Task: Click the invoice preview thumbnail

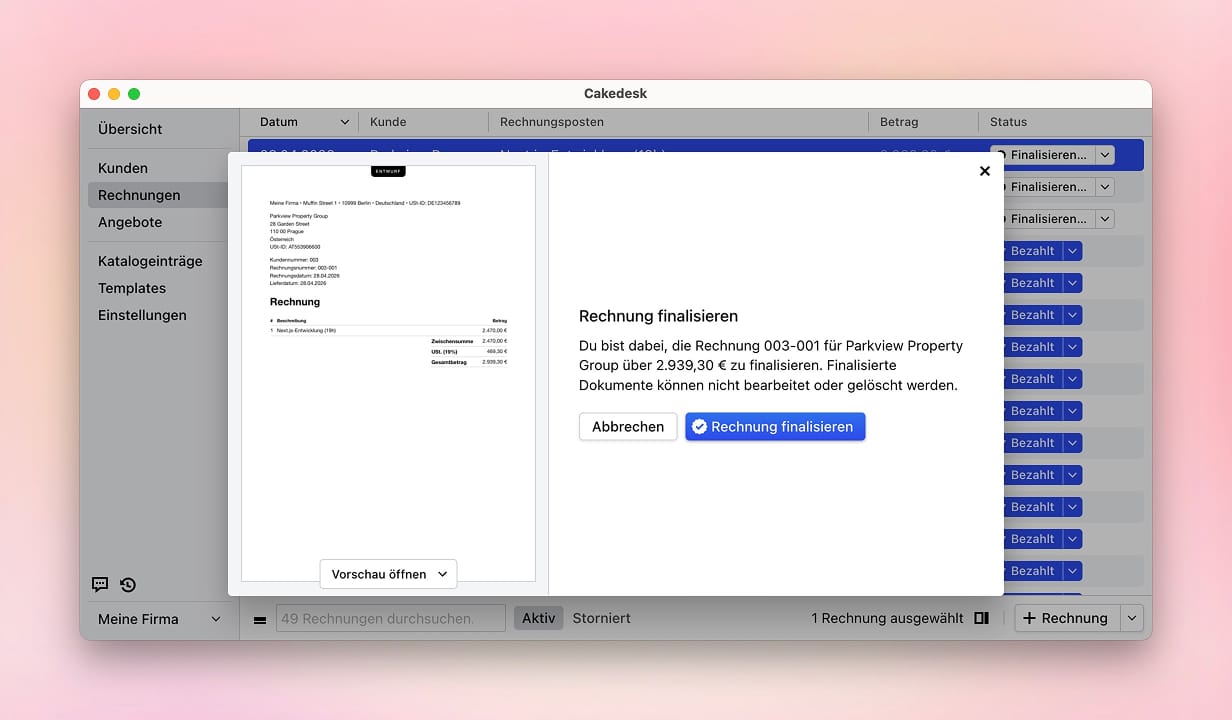Action: click(x=388, y=373)
